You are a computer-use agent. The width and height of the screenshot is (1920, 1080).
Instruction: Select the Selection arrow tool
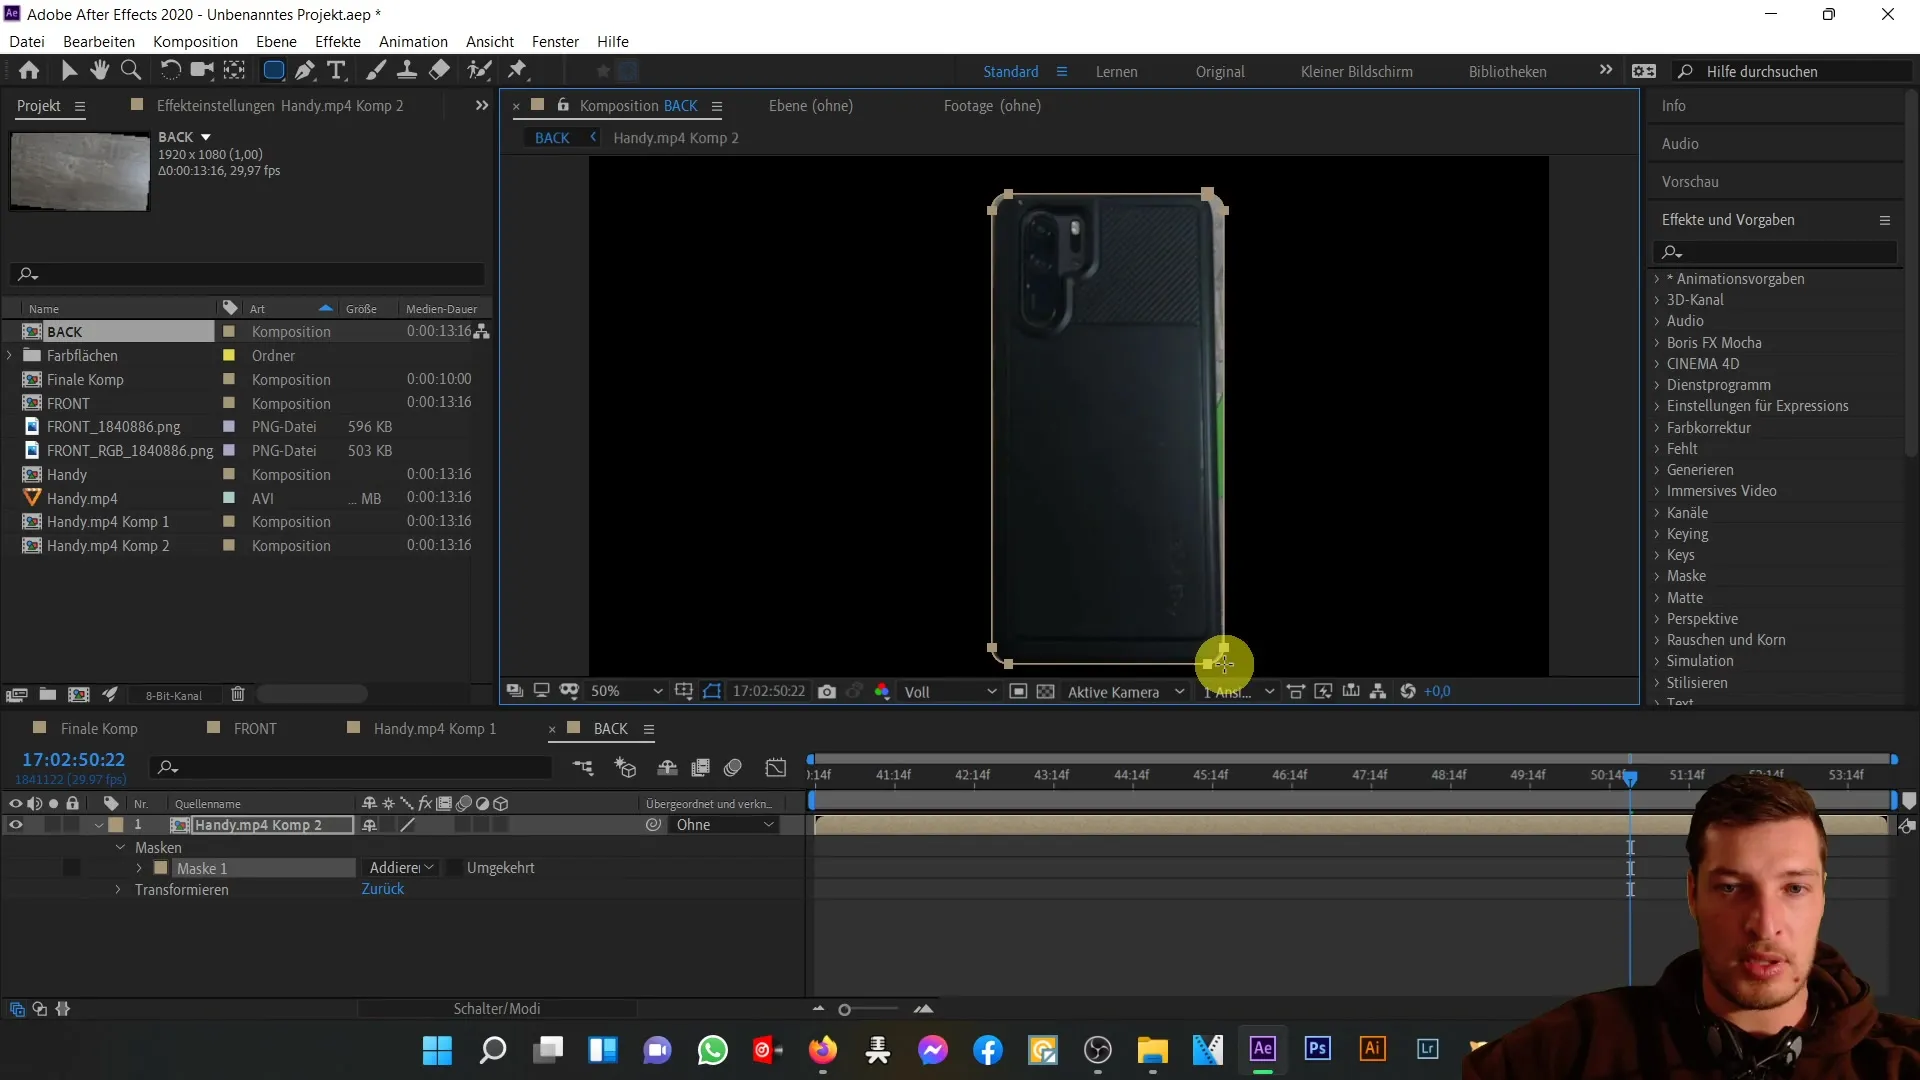[69, 70]
